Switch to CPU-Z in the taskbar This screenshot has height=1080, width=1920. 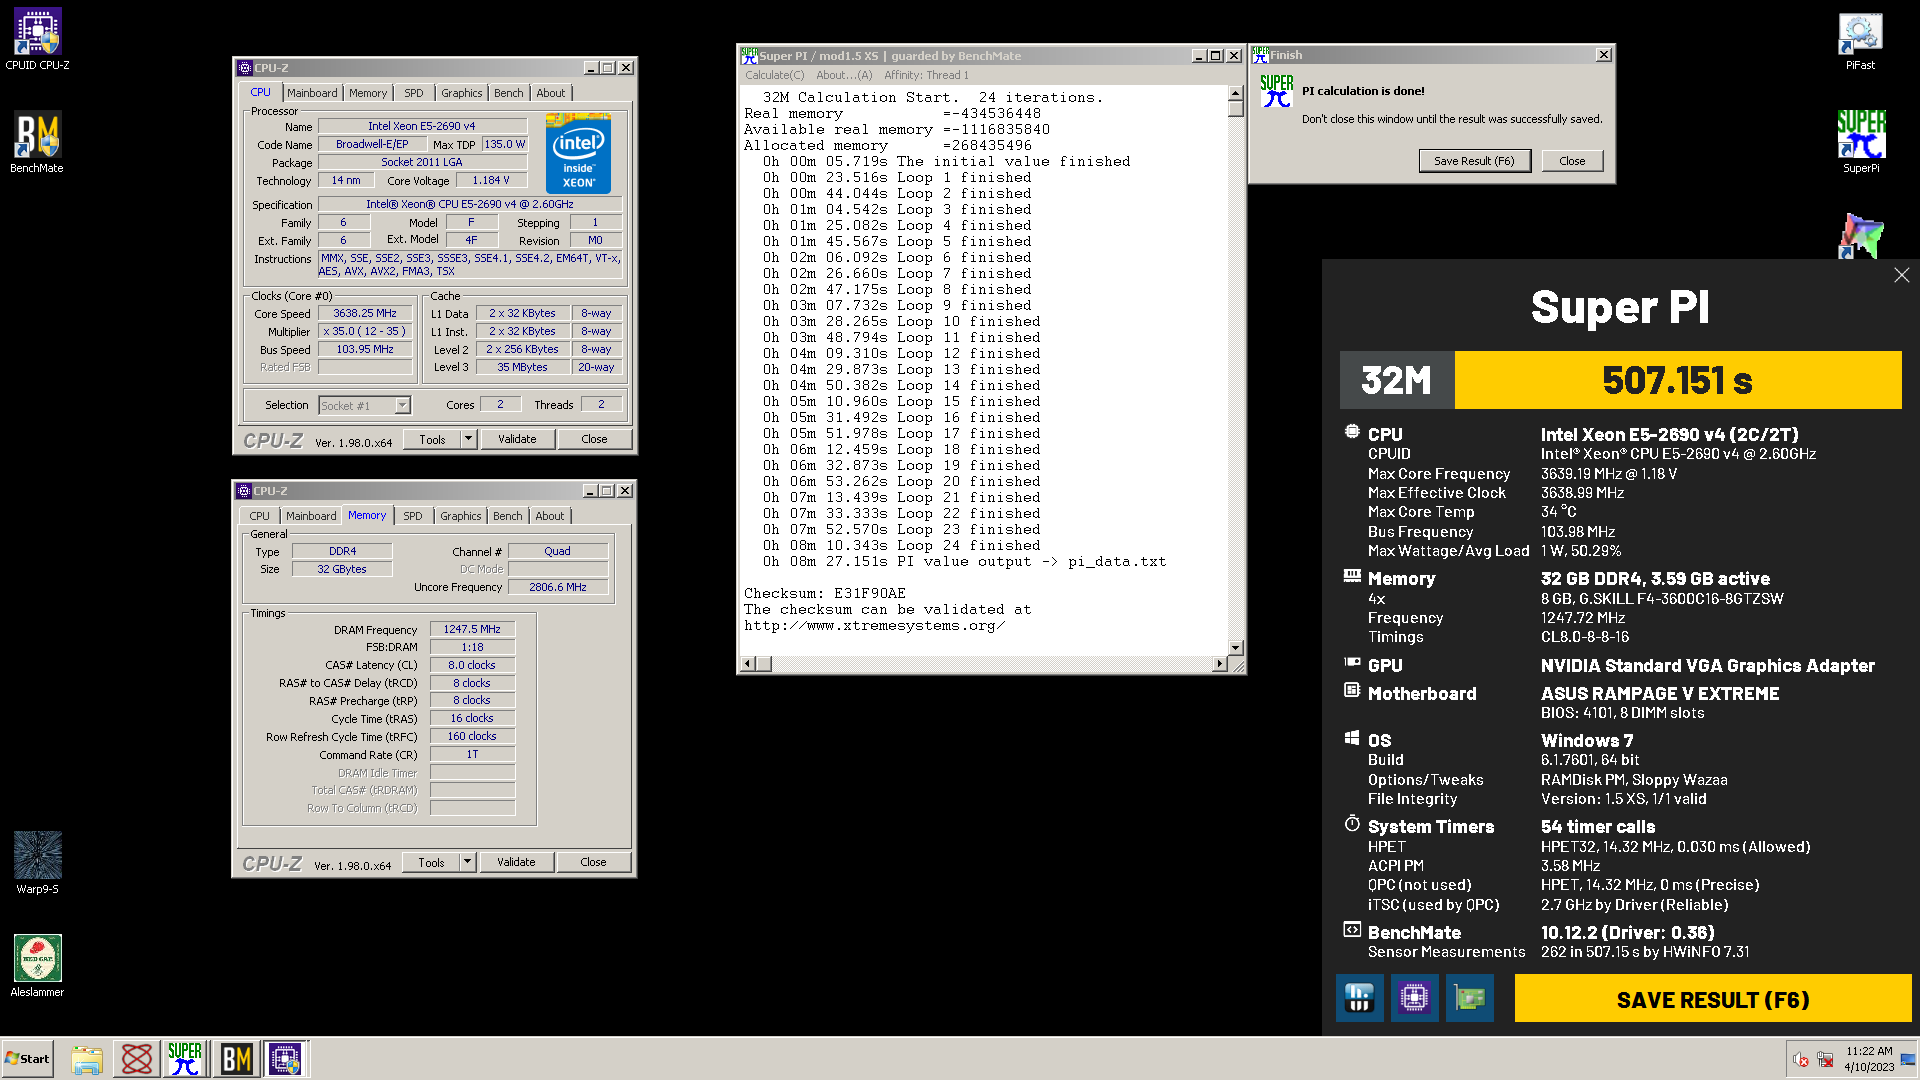(x=285, y=1059)
